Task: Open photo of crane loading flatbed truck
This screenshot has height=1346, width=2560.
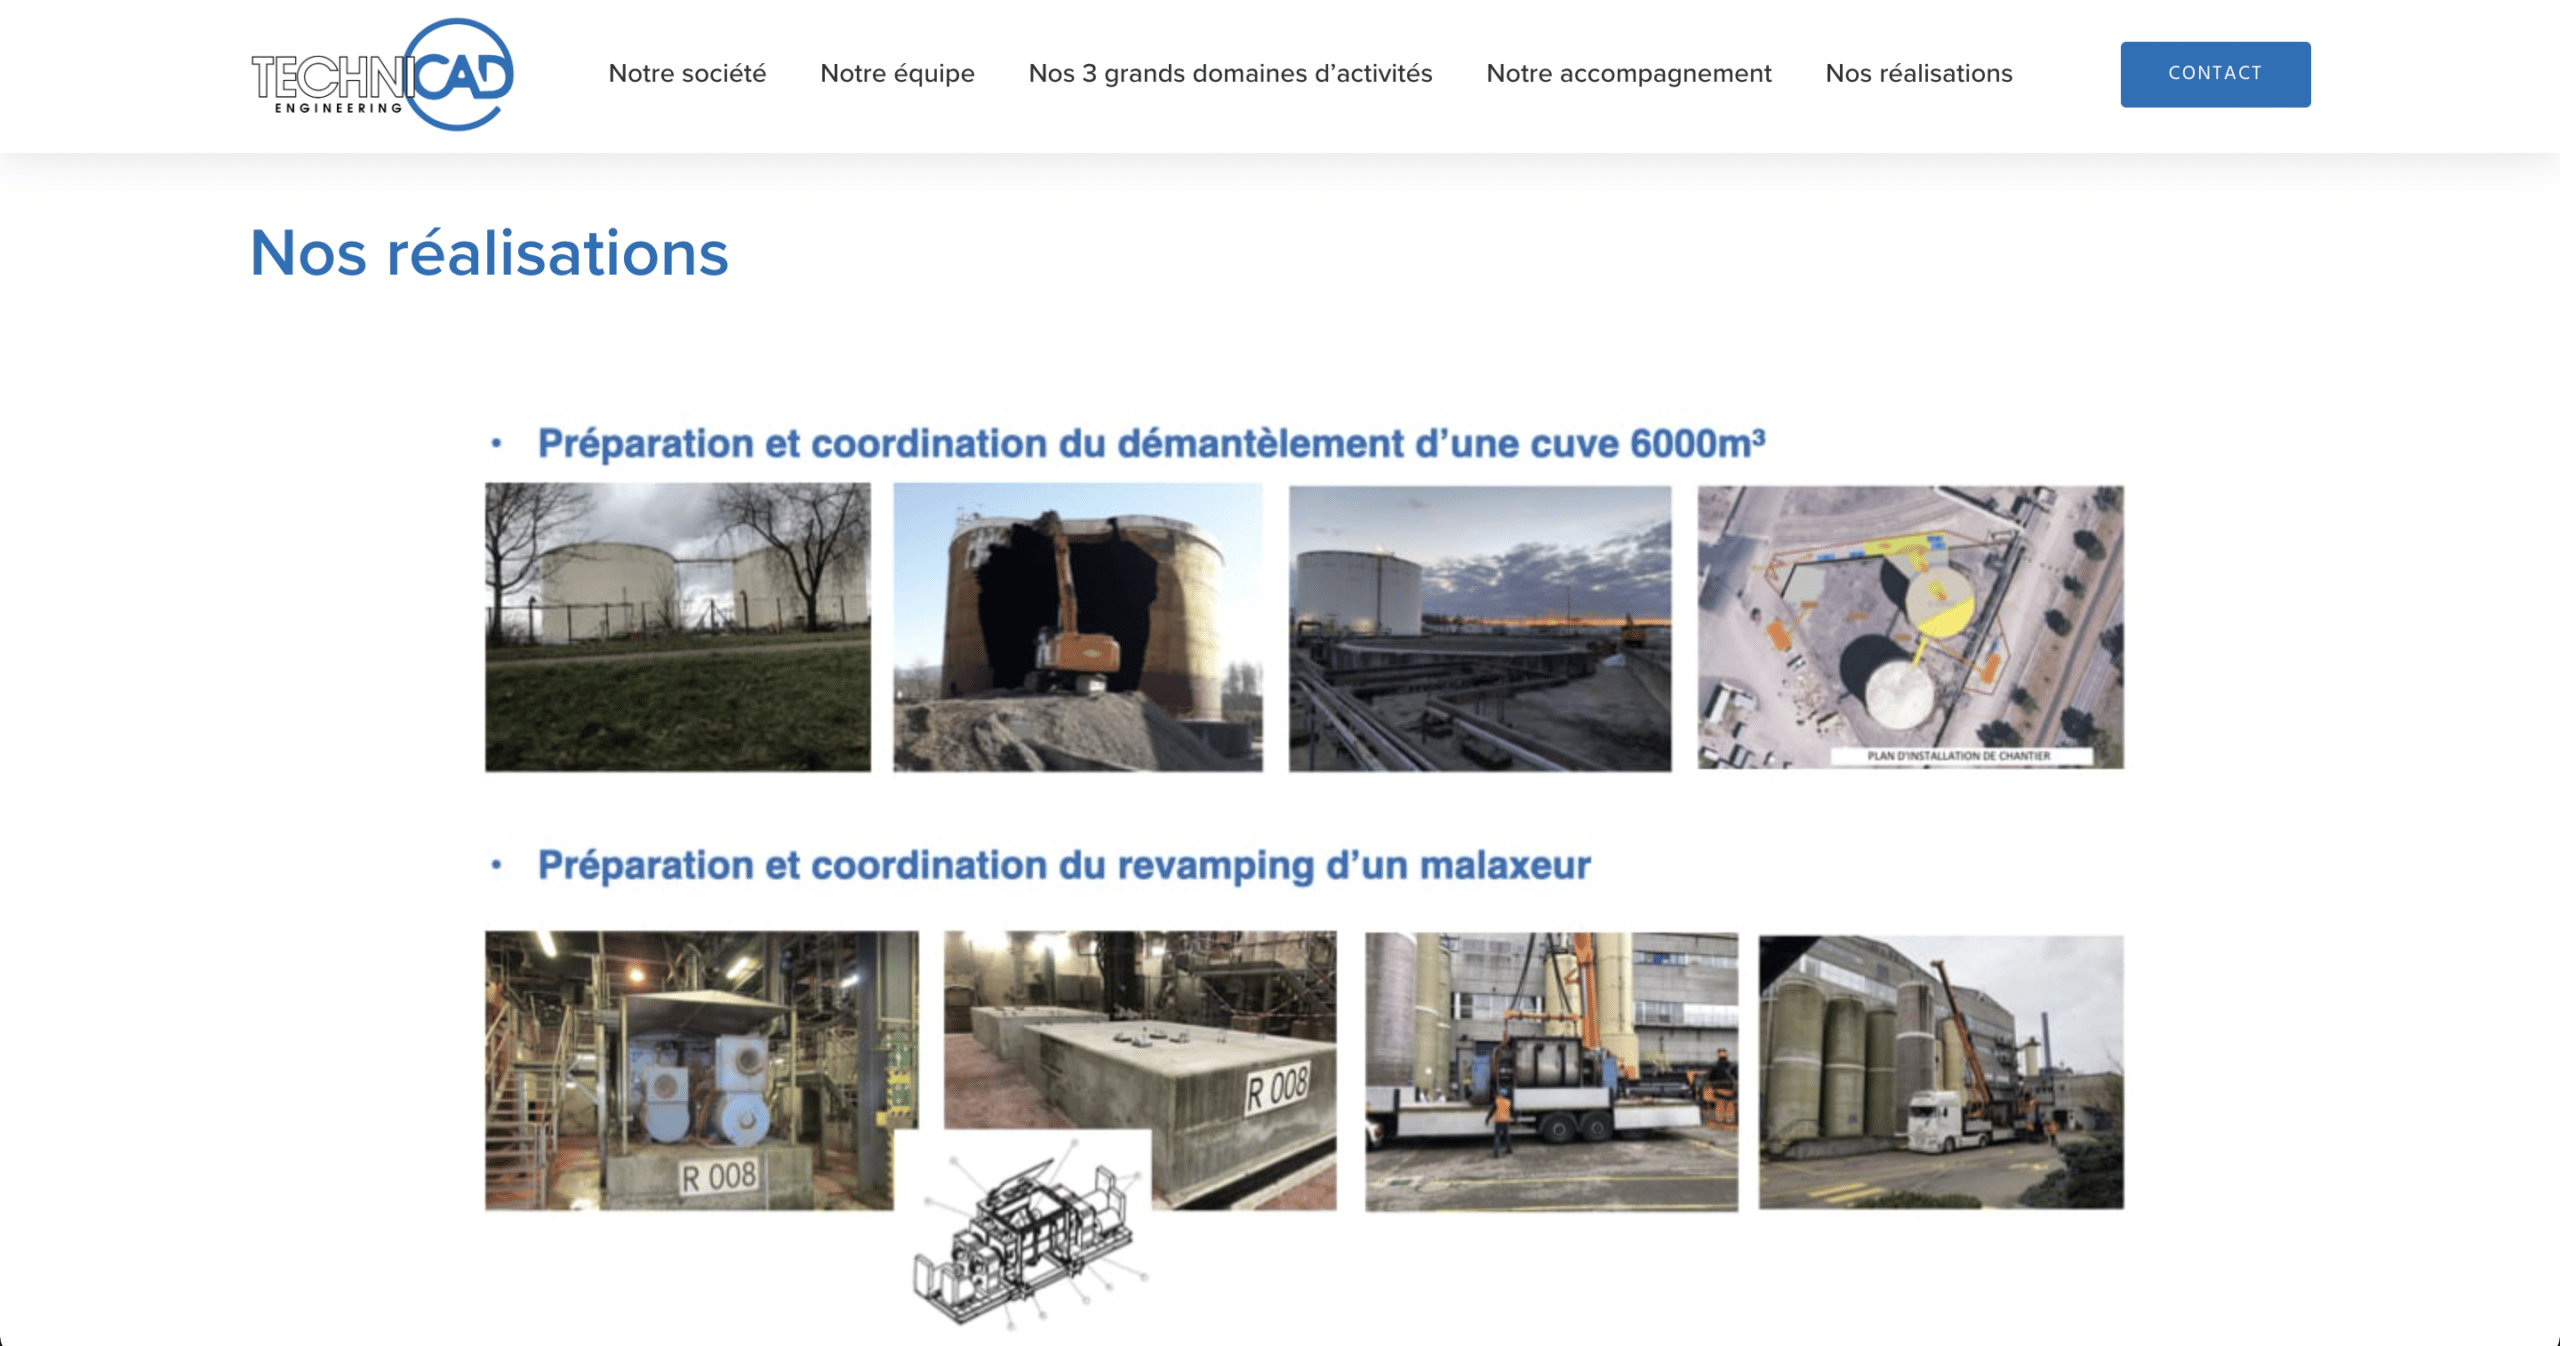Action: (x=1551, y=1071)
